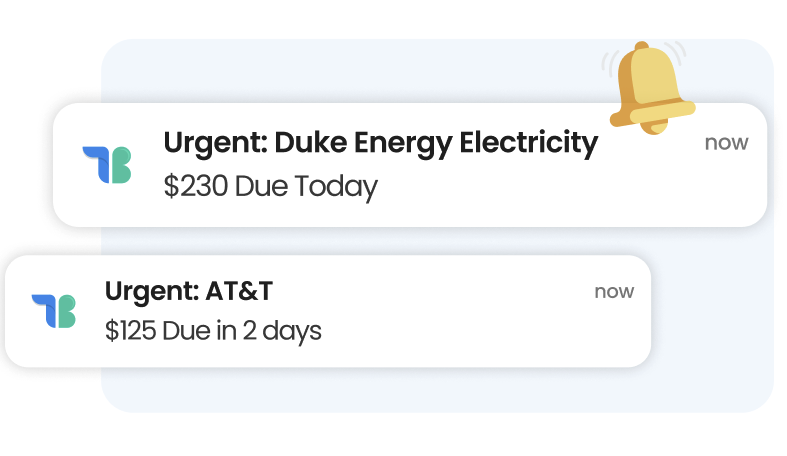Click blue half of AT&T notification logo
This screenshot has height=456, width=787.
pos(43,306)
